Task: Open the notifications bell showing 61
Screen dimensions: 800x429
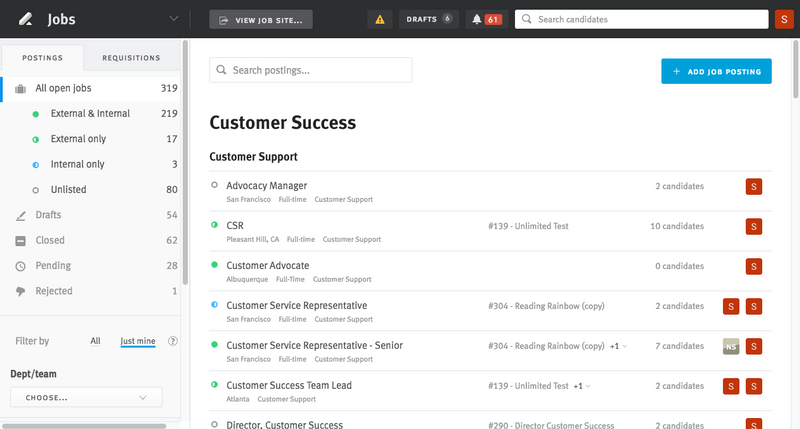Action: [x=485, y=19]
